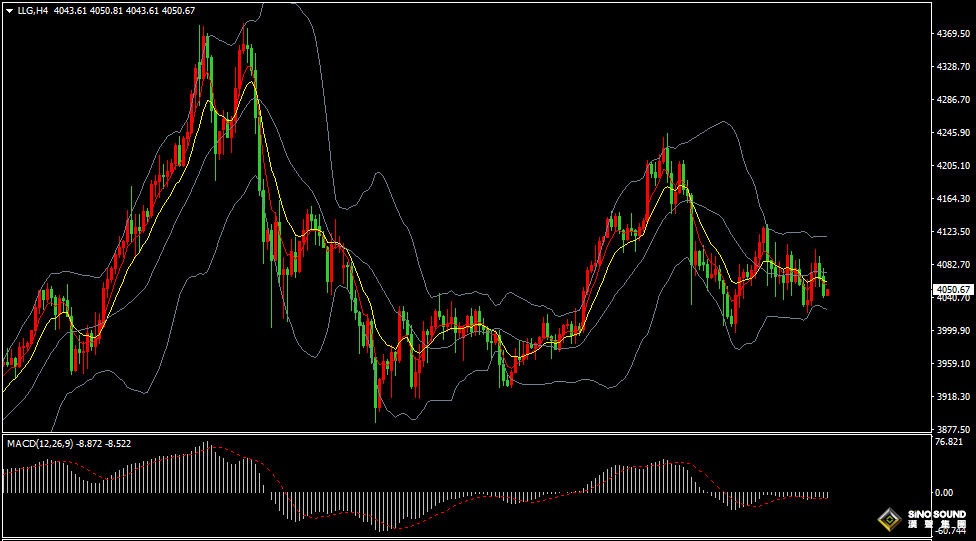This screenshot has width=976, height=541.
Task: Click the 3959.10 price axis label
Action: point(952,364)
